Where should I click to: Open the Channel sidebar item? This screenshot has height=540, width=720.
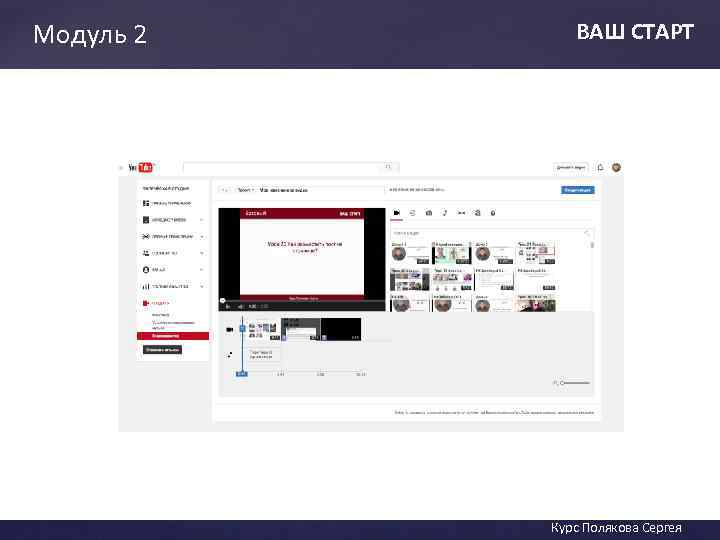click(x=154, y=270)
